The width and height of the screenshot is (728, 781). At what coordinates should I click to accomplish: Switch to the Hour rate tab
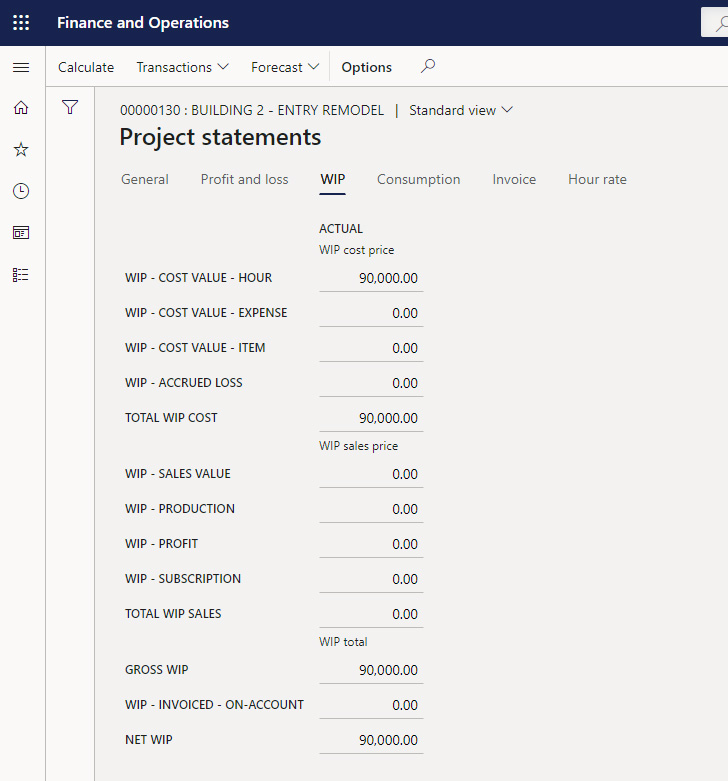[x=598, y=179]
